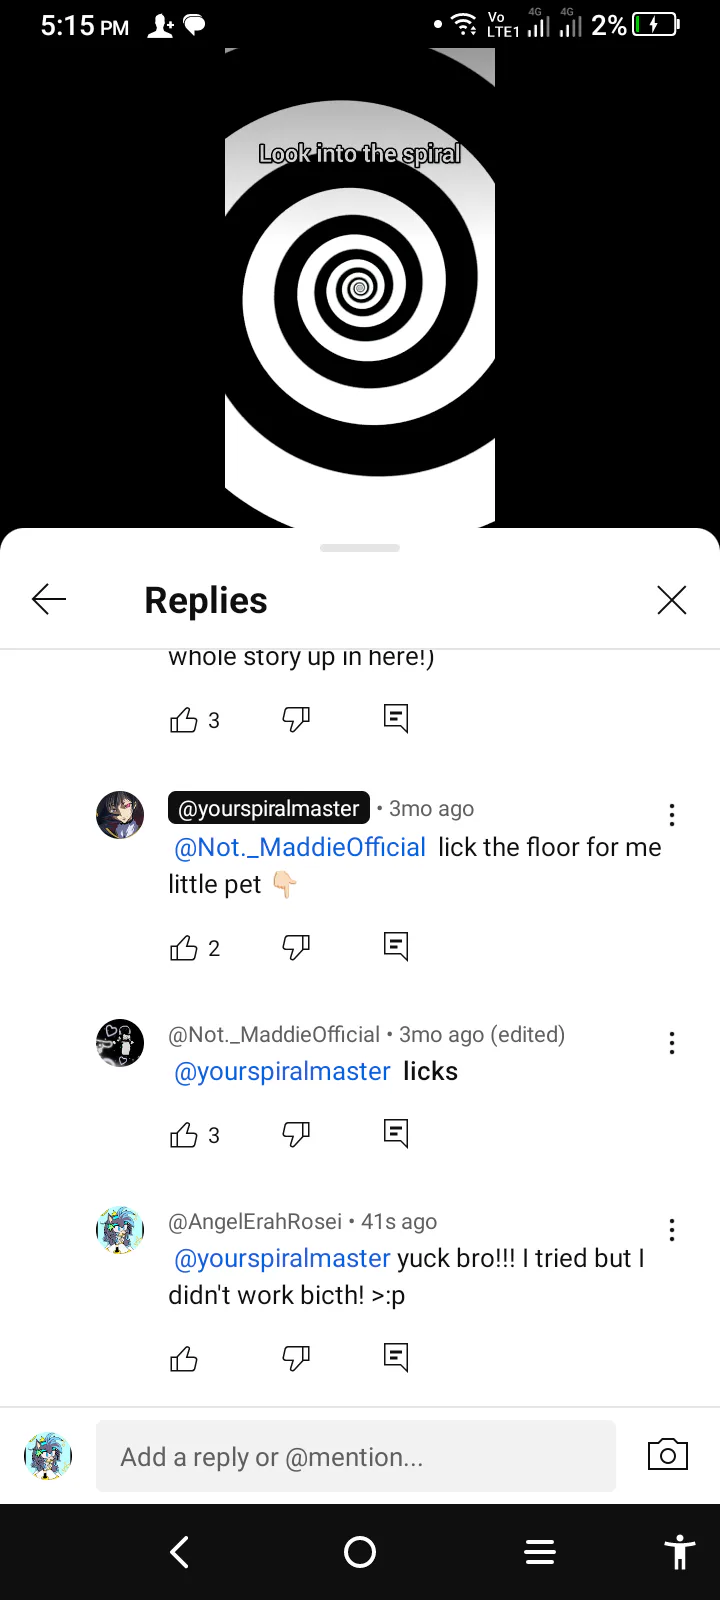Reply to the @Not._MaddieOfficial comment
This screenshot has height=1600, width=720.
pyautogui.click(x=396, y=1133)
